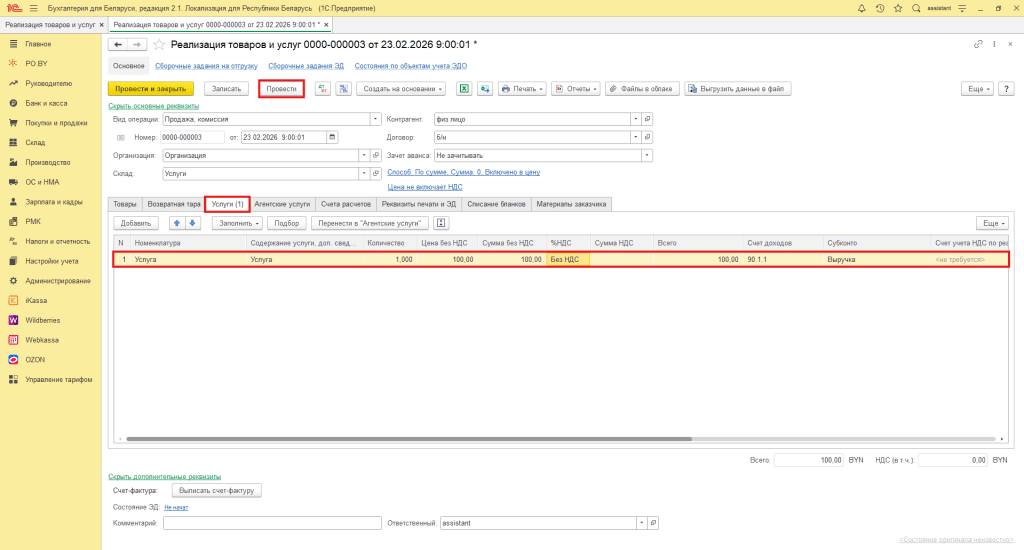Viewport: 1024px width, 550px height.
Task: Move the row up with blue arrow
Action: coord(177,223)
